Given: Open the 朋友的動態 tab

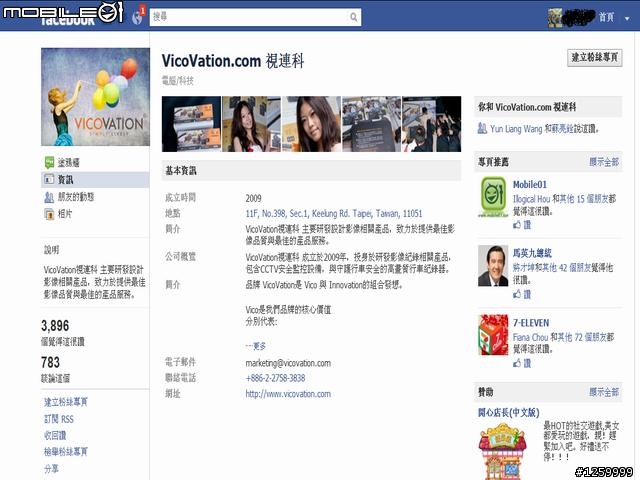Looking at the screenshot, I should coord(76,197).
